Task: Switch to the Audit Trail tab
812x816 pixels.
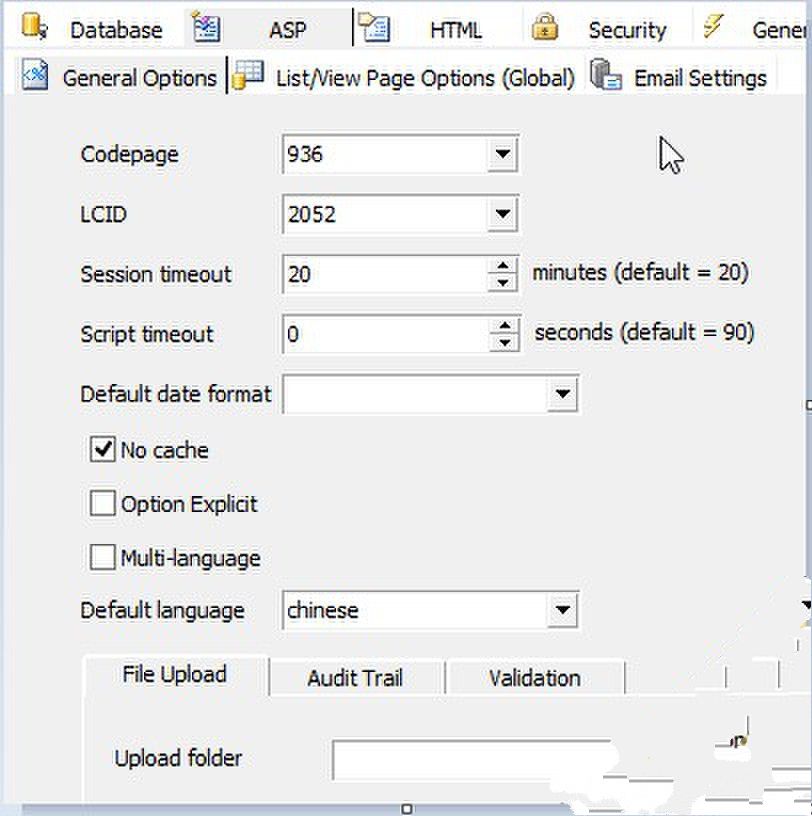Action: [356, 678]
